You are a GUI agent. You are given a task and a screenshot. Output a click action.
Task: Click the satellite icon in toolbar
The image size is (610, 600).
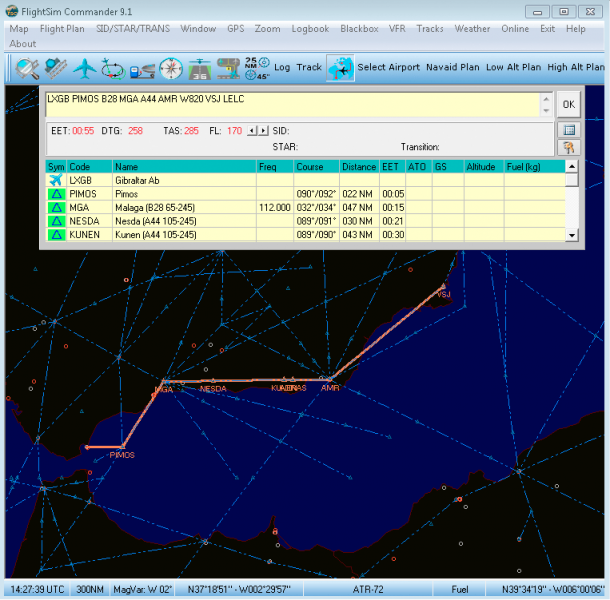(55, 68)
